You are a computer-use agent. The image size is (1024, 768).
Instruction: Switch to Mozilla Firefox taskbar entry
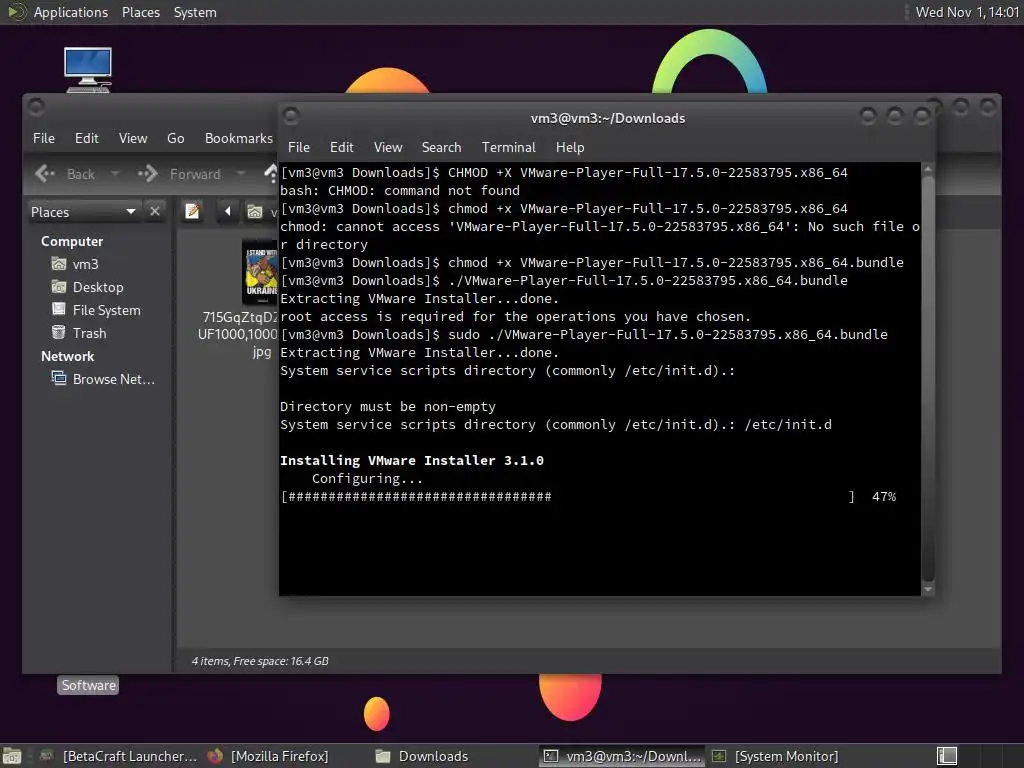268,756
